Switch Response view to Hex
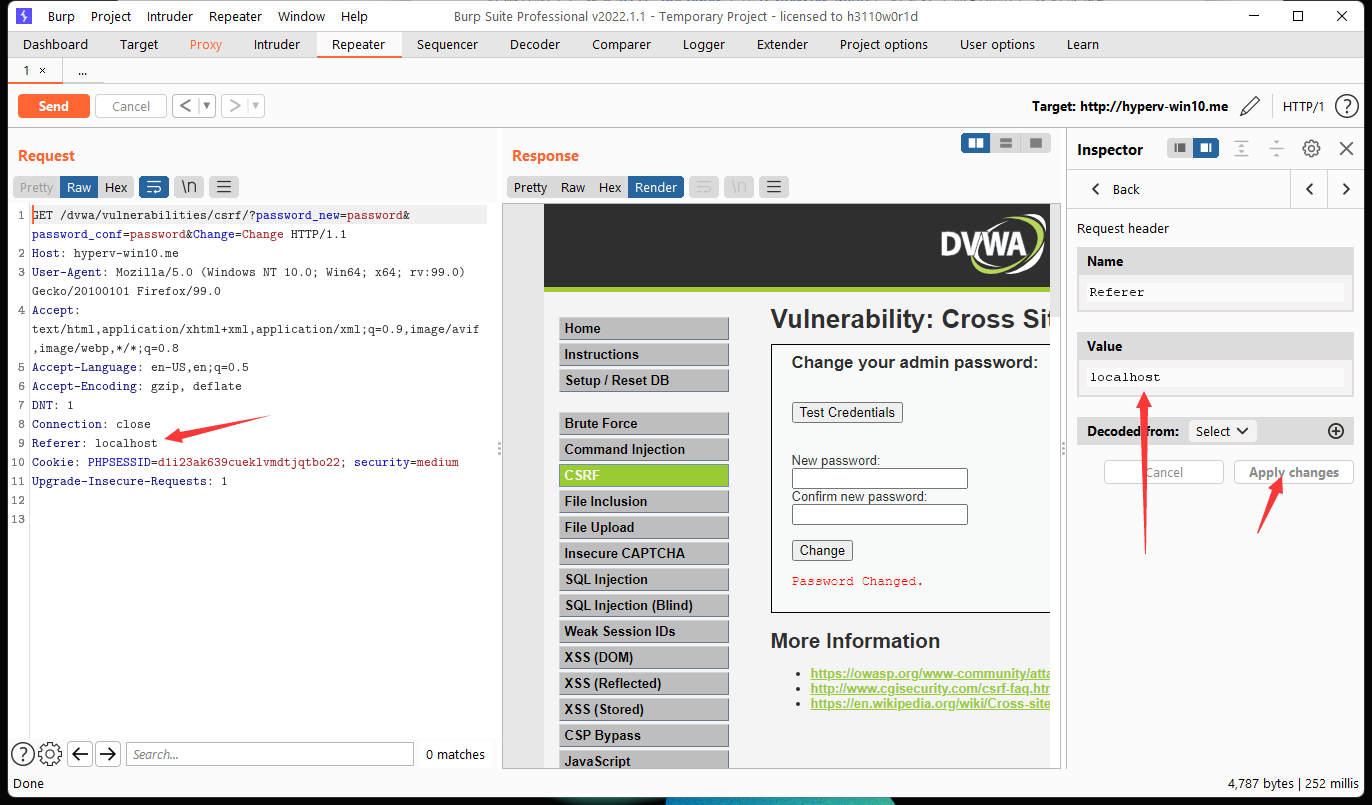This screenshot has height=805, width=1372. click(x=610, y=187)
